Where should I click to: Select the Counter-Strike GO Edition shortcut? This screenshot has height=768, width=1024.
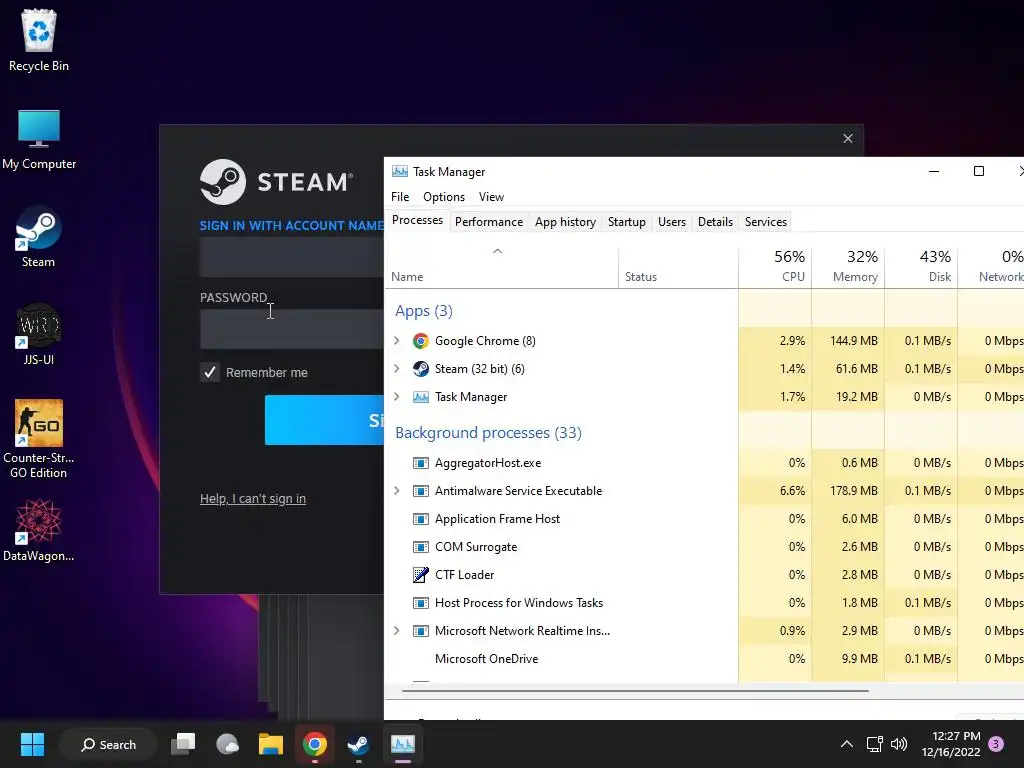(x=39, y=439)
